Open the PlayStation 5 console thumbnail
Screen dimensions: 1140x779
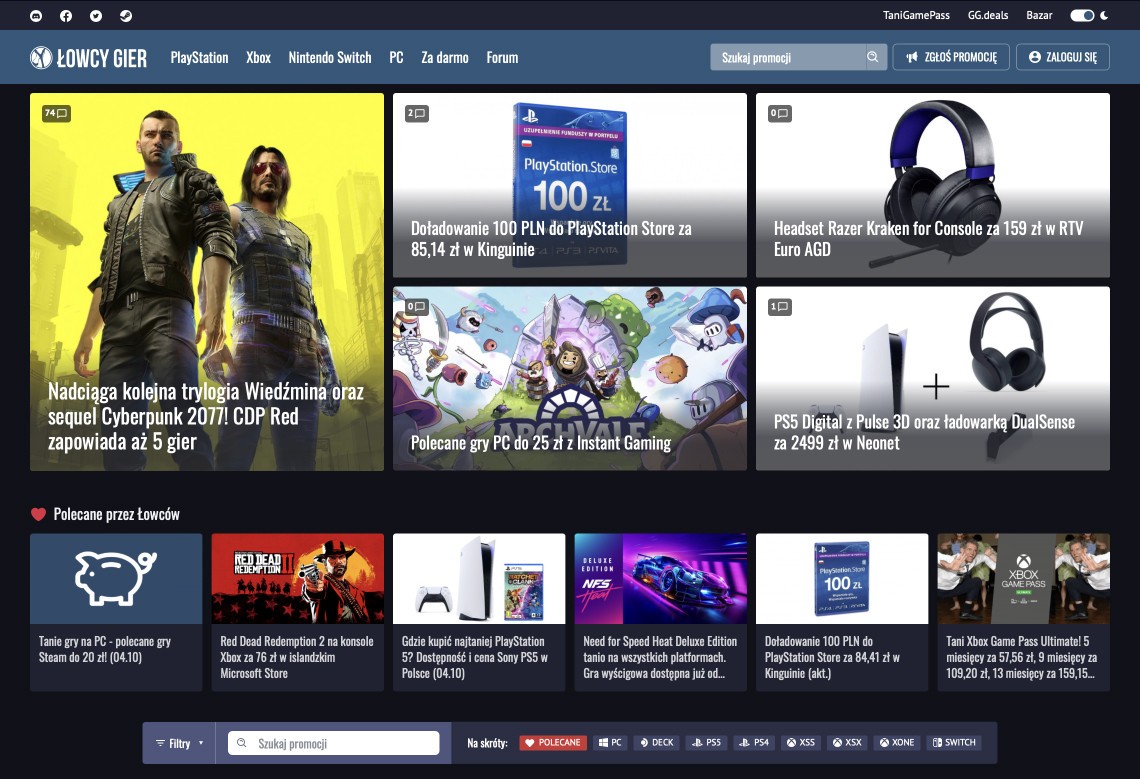[479, 579]
